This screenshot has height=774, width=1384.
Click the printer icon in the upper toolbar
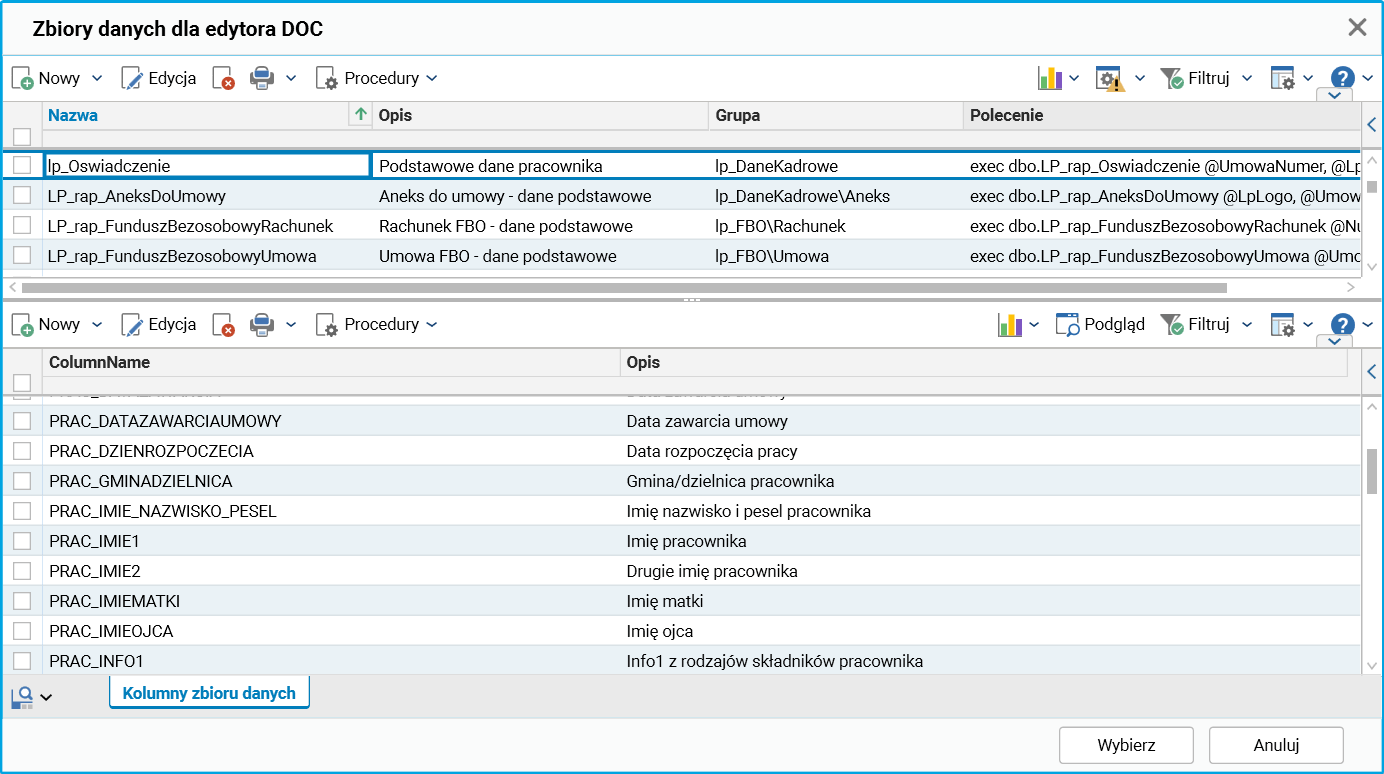(x=262, y=78)
